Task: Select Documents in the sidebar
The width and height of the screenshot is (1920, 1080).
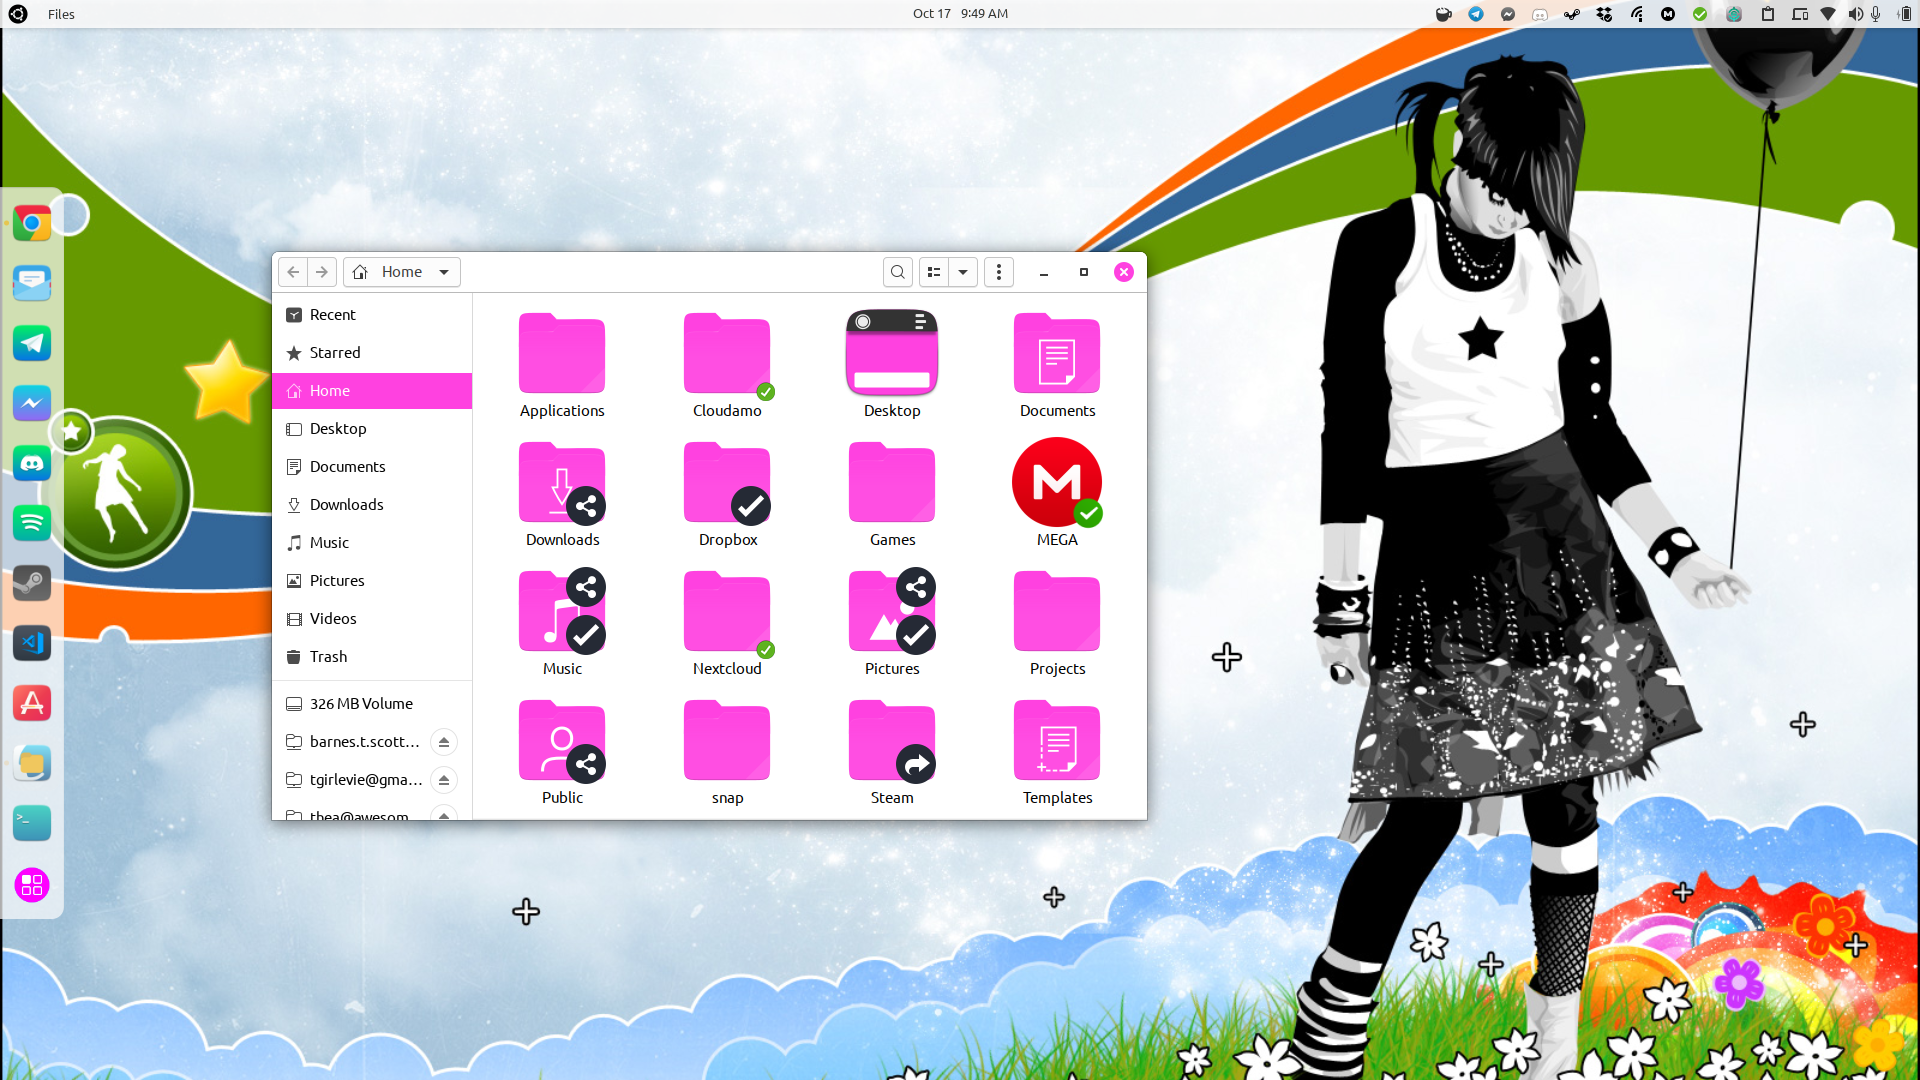Action: coord(372,467)
